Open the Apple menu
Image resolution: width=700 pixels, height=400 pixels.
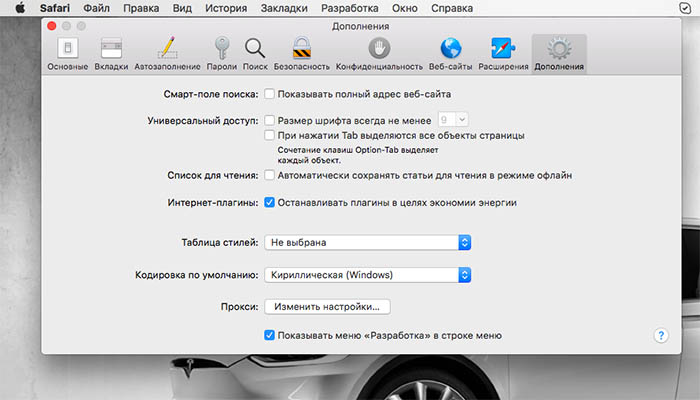coord(20,8)
